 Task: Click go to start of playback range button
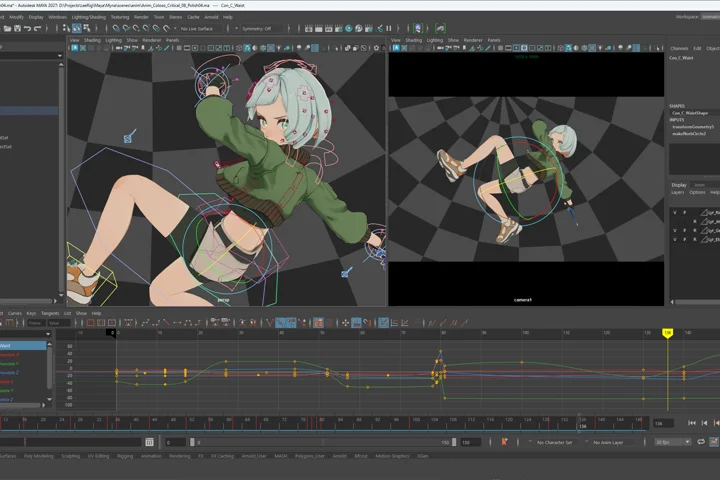tap(692, 423)
